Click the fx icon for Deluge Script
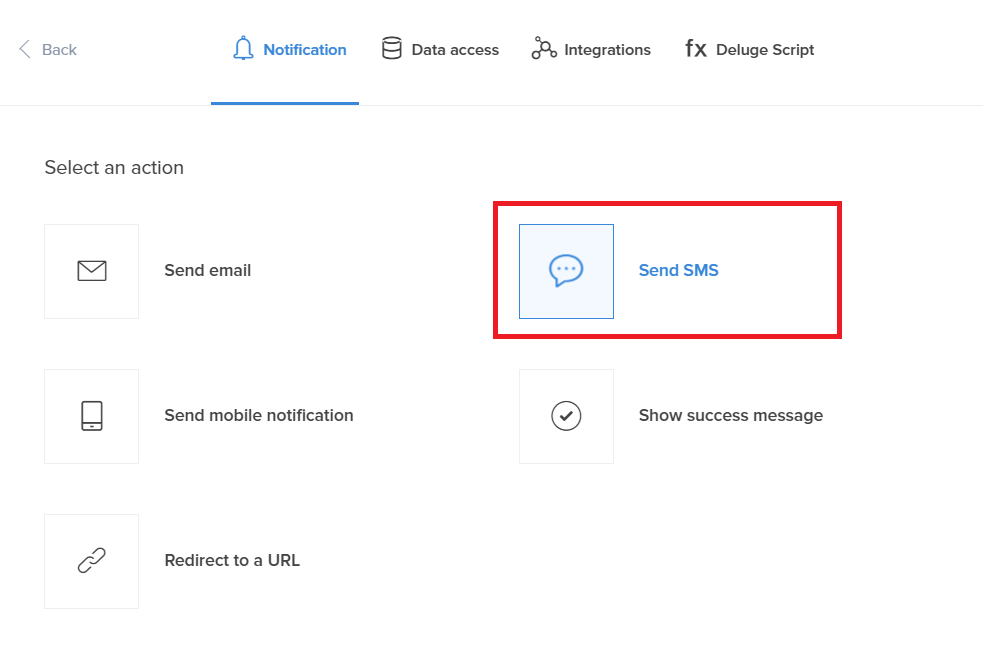This screenshot has height=649, width=983. pos(696,49)
